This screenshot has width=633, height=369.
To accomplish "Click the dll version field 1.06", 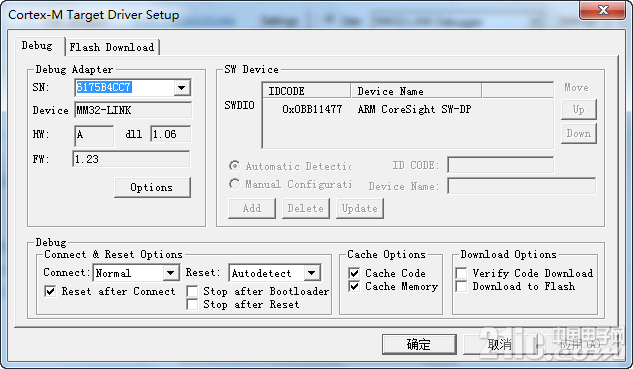I will (x=171, y=134).
